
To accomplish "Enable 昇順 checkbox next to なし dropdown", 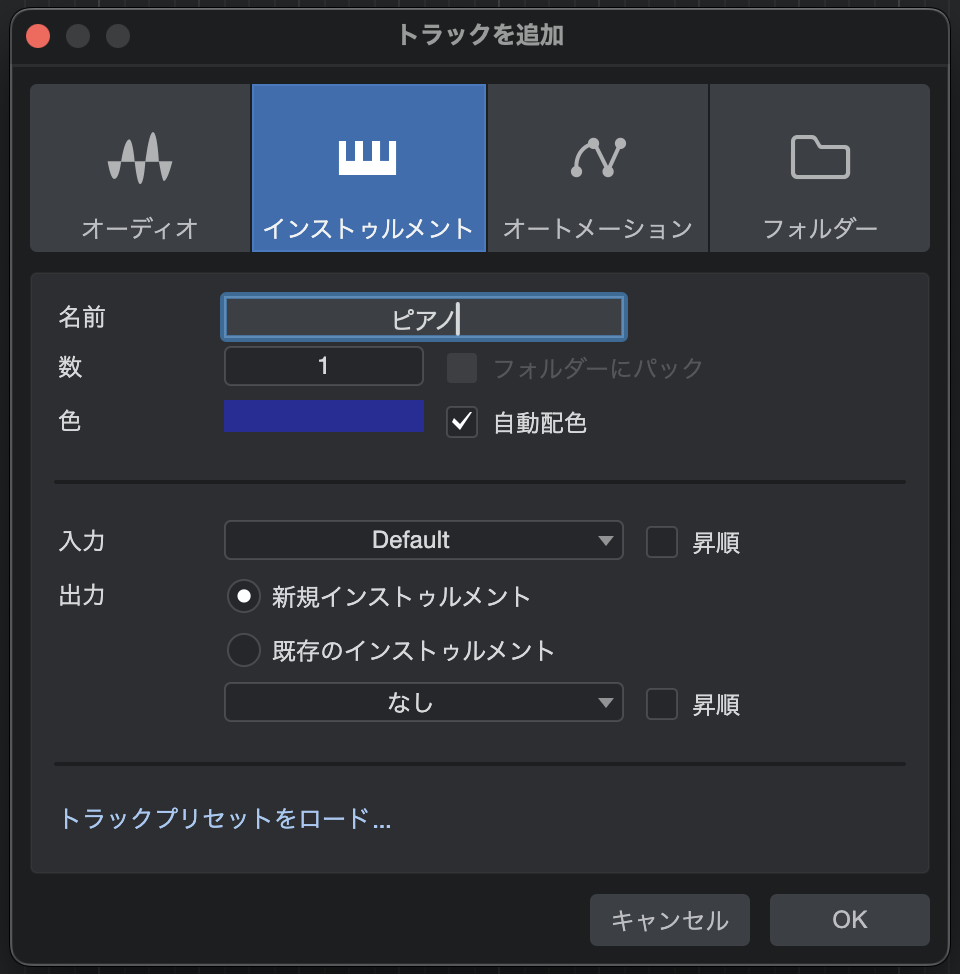I will (662, 704).
